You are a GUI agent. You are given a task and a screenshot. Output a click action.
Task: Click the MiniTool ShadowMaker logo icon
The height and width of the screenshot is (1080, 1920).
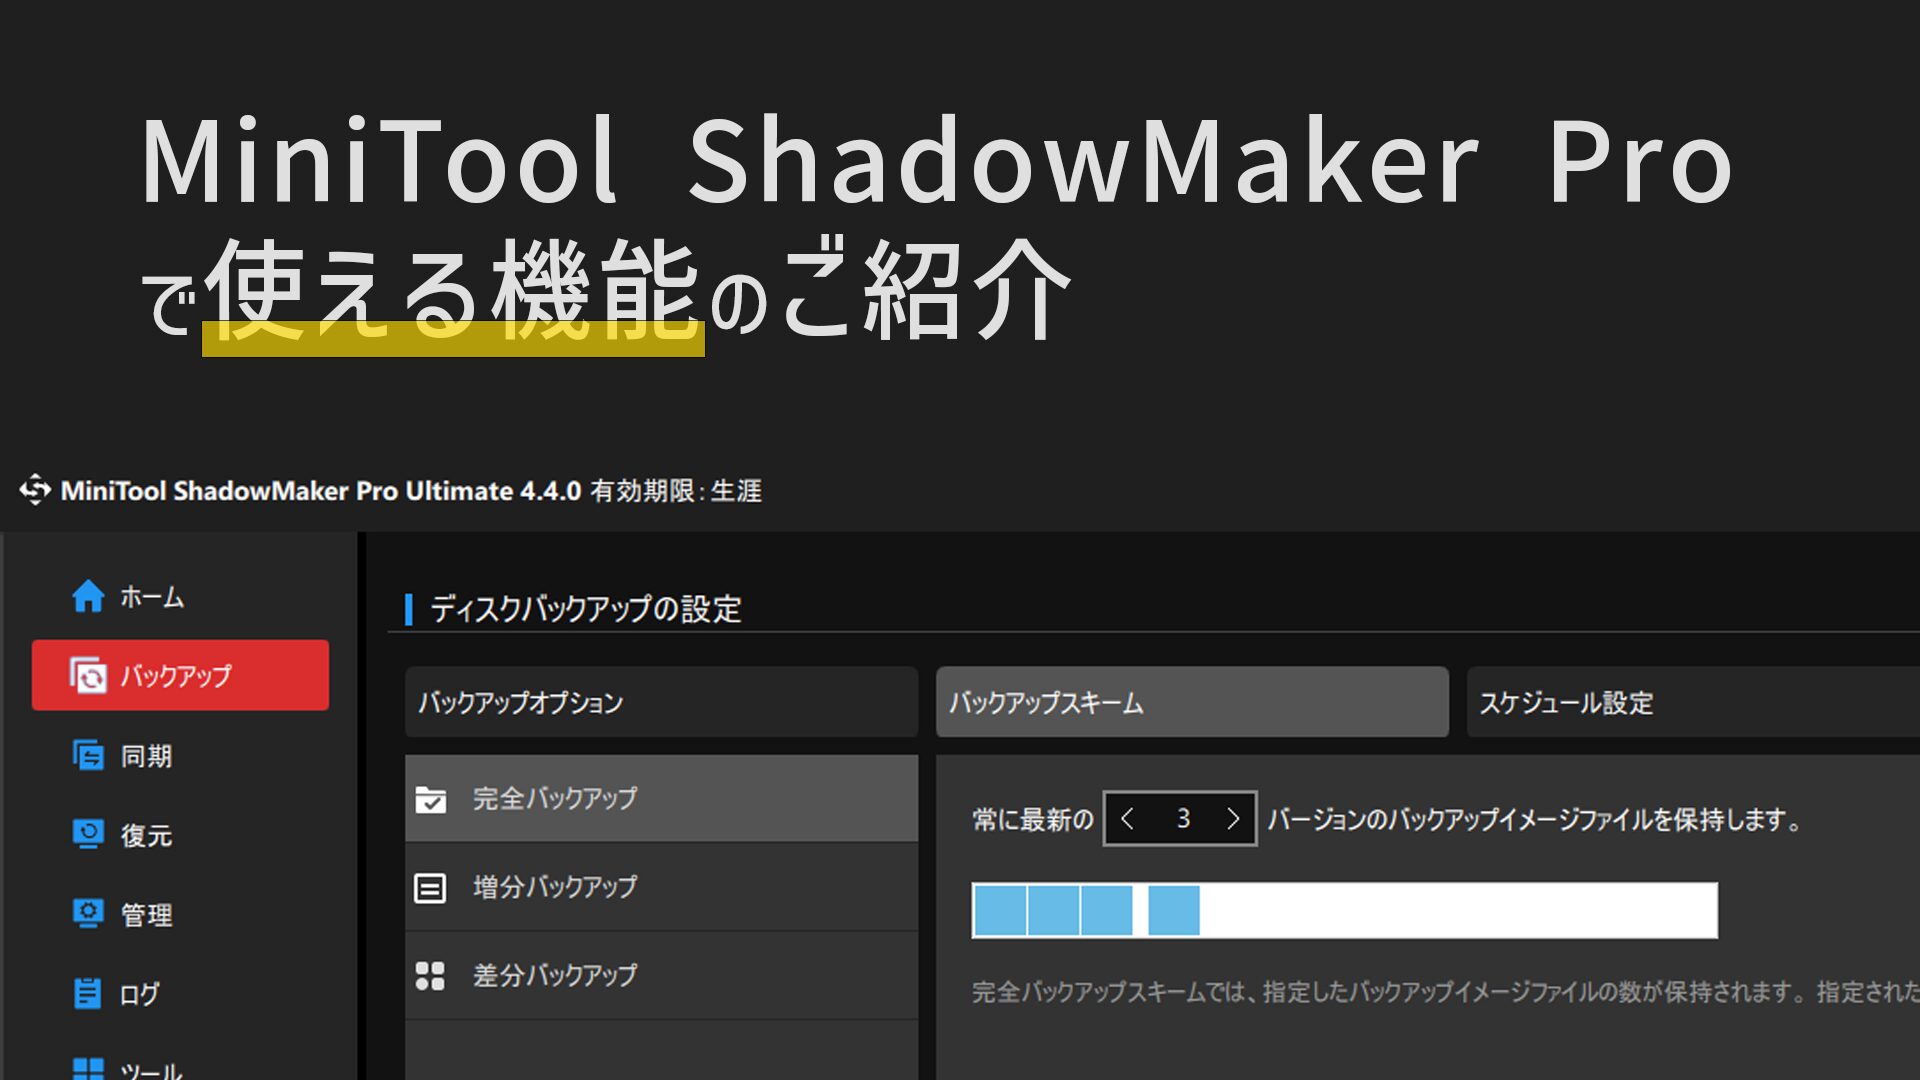click(x=35, y=490)
